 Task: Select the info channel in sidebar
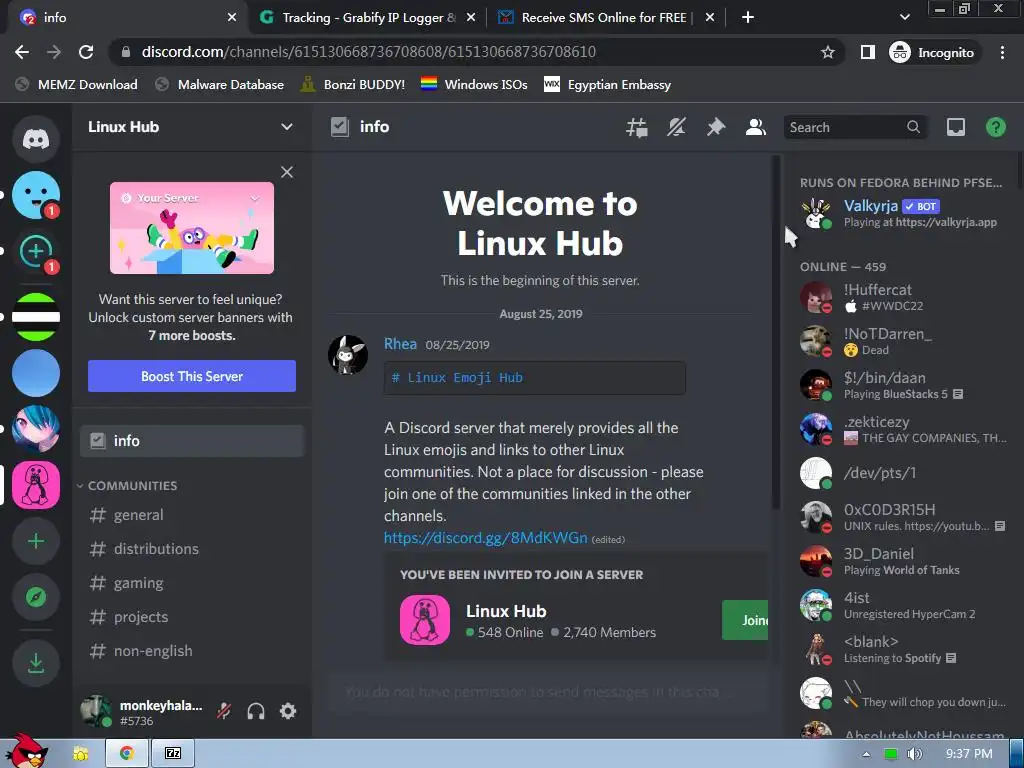pyautogui.click(x=192, y=441)
